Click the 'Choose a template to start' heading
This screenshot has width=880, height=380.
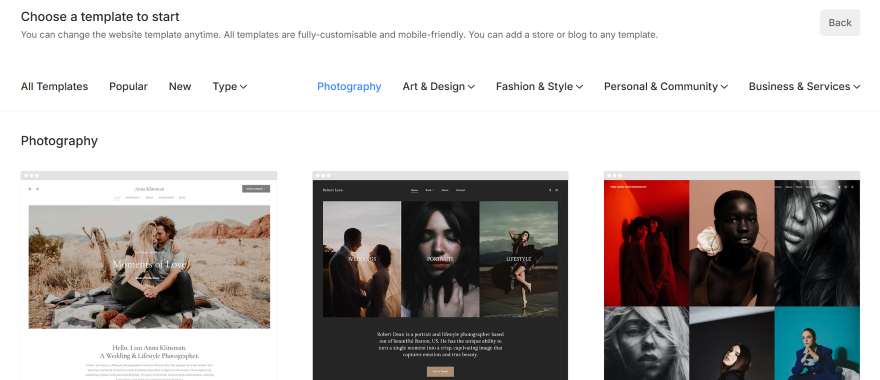click(100, 17)
